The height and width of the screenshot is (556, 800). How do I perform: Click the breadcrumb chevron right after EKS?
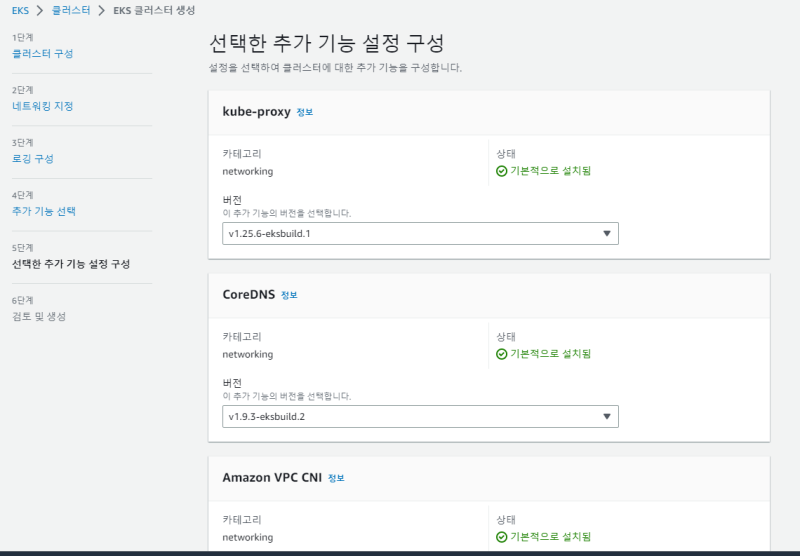tap(41, 10)
